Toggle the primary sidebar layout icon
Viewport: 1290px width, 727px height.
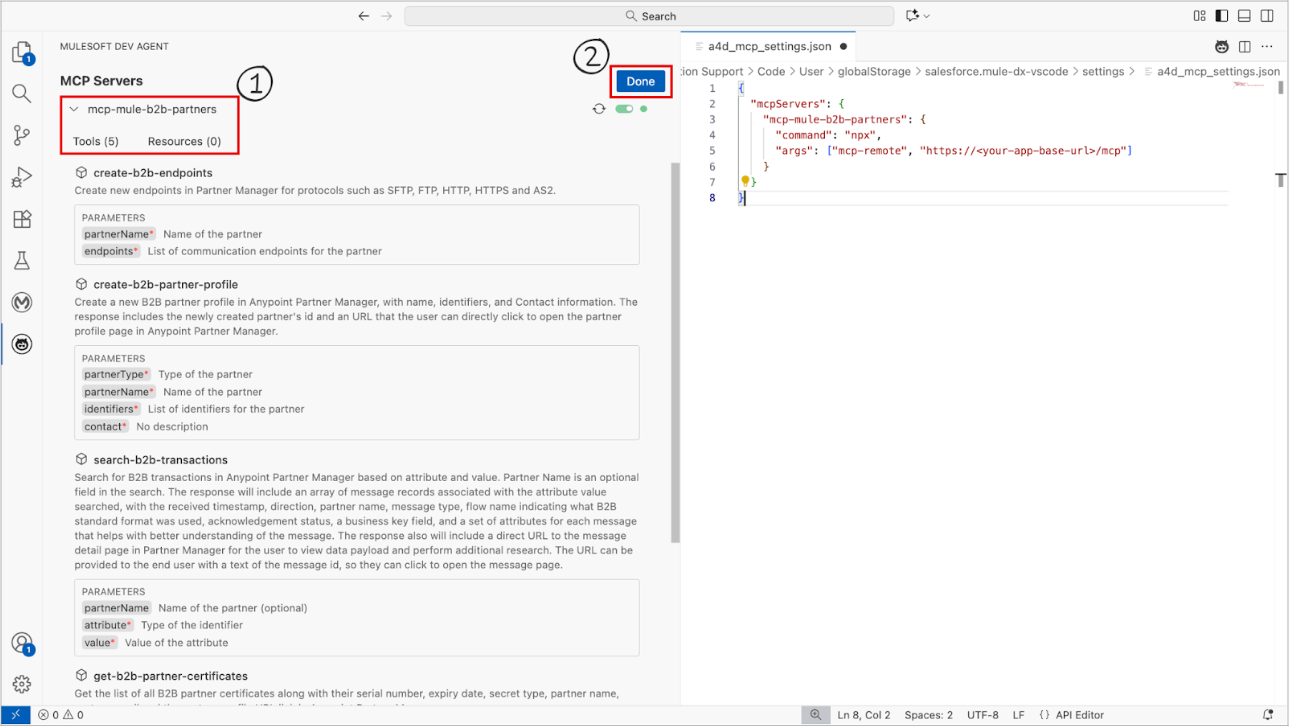coord(1222,16)
